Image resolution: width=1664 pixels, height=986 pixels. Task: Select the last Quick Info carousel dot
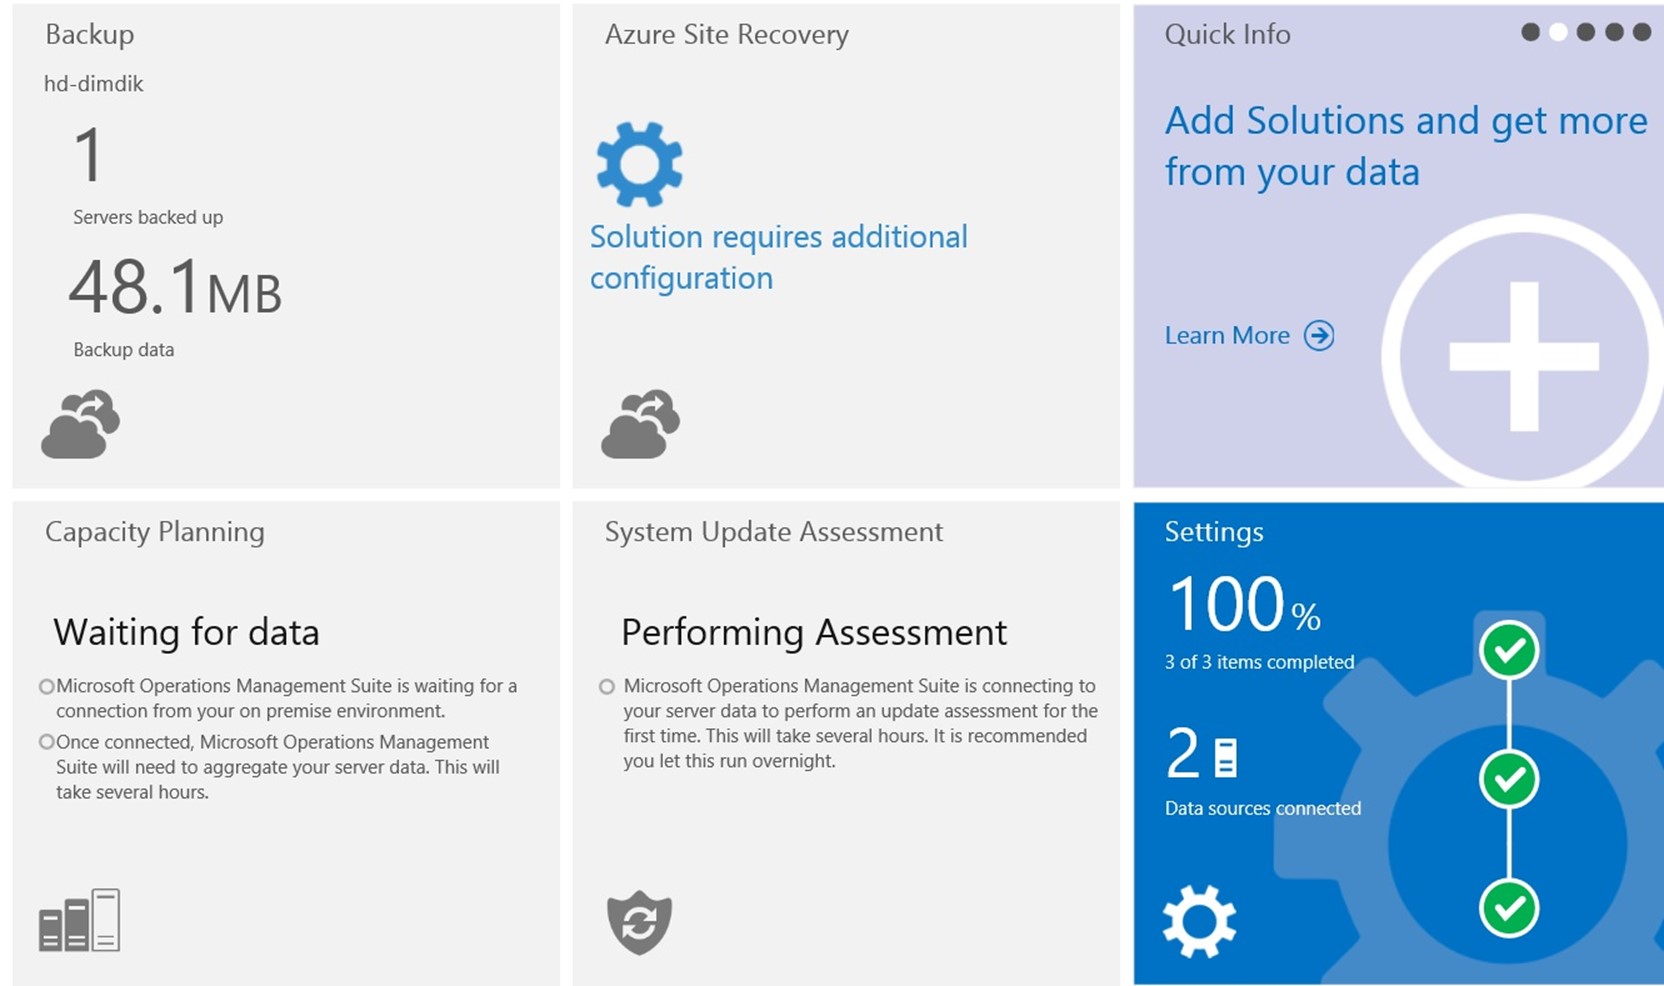[1642, 32]
